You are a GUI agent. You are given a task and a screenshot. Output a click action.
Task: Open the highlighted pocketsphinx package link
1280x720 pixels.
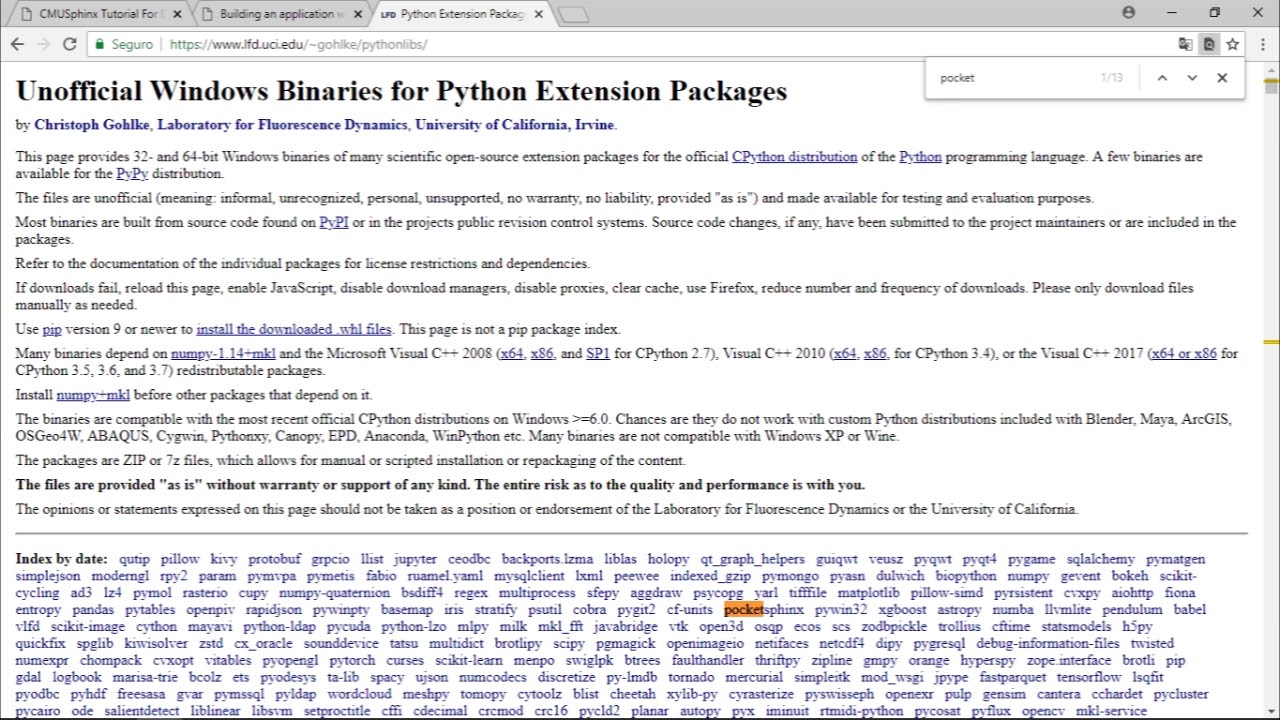click(x=764, y=609)
